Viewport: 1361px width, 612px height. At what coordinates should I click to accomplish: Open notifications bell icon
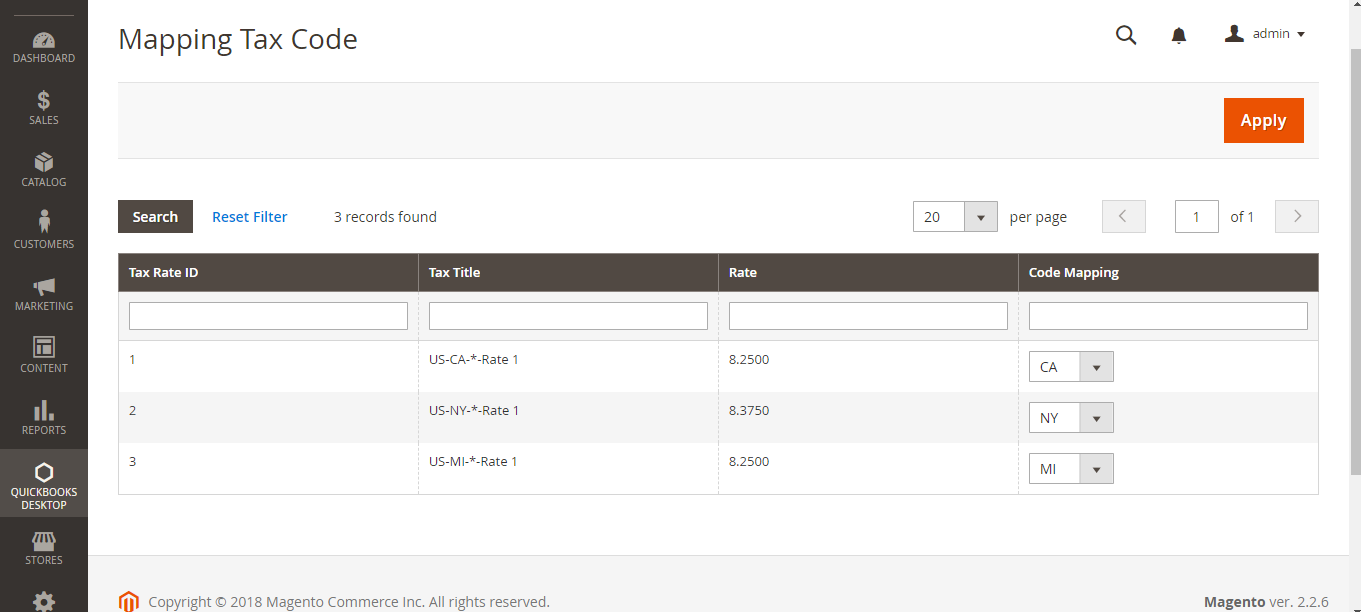[1179, 36]
